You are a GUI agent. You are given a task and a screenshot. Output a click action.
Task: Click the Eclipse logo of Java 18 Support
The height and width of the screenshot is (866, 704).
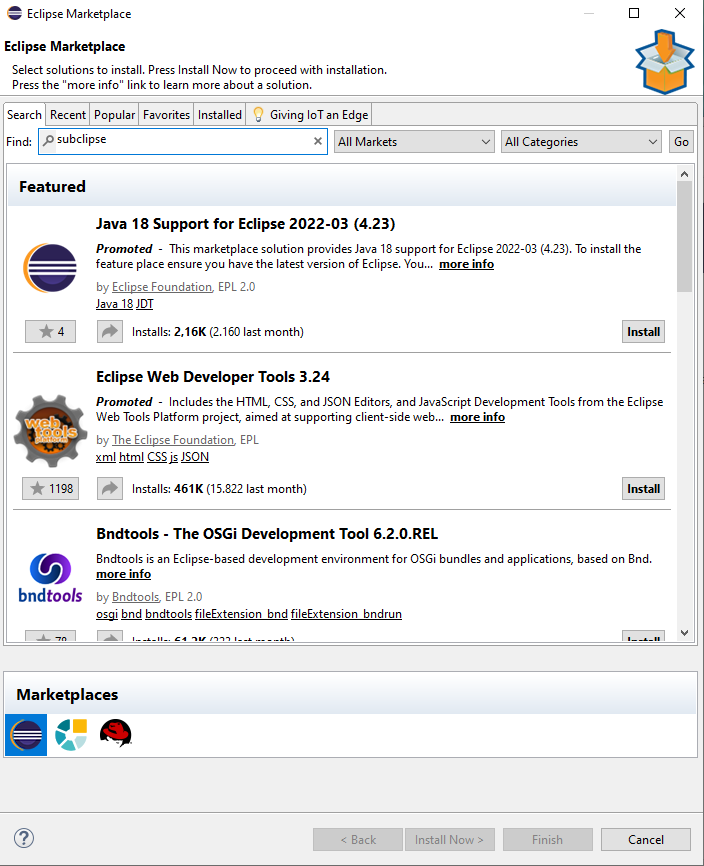(x=50, y=268)
